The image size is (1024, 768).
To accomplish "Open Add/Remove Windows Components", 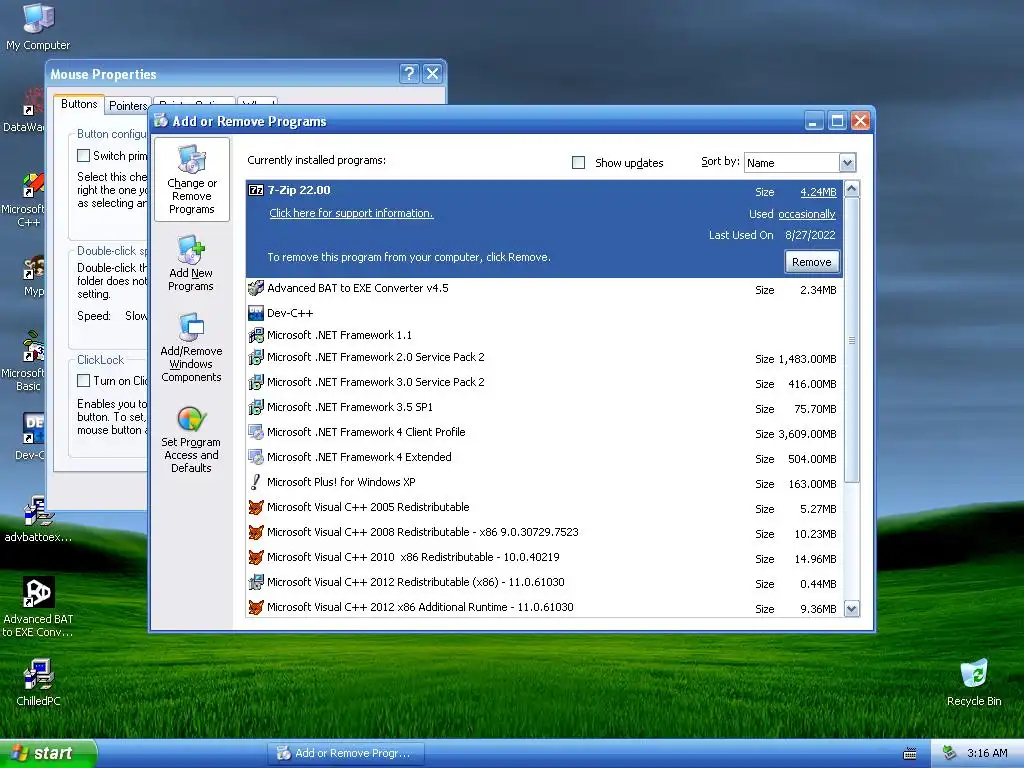I will tap(191, 347).
